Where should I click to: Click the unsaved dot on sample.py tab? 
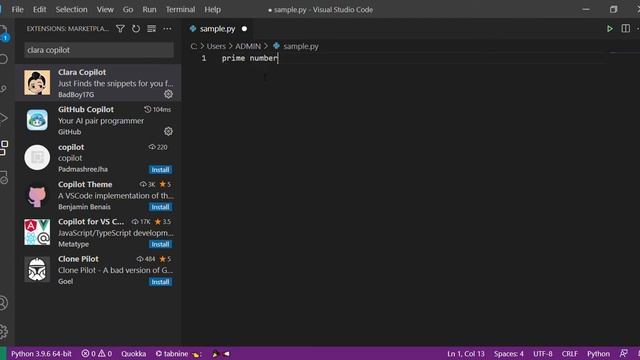(244, 29)
